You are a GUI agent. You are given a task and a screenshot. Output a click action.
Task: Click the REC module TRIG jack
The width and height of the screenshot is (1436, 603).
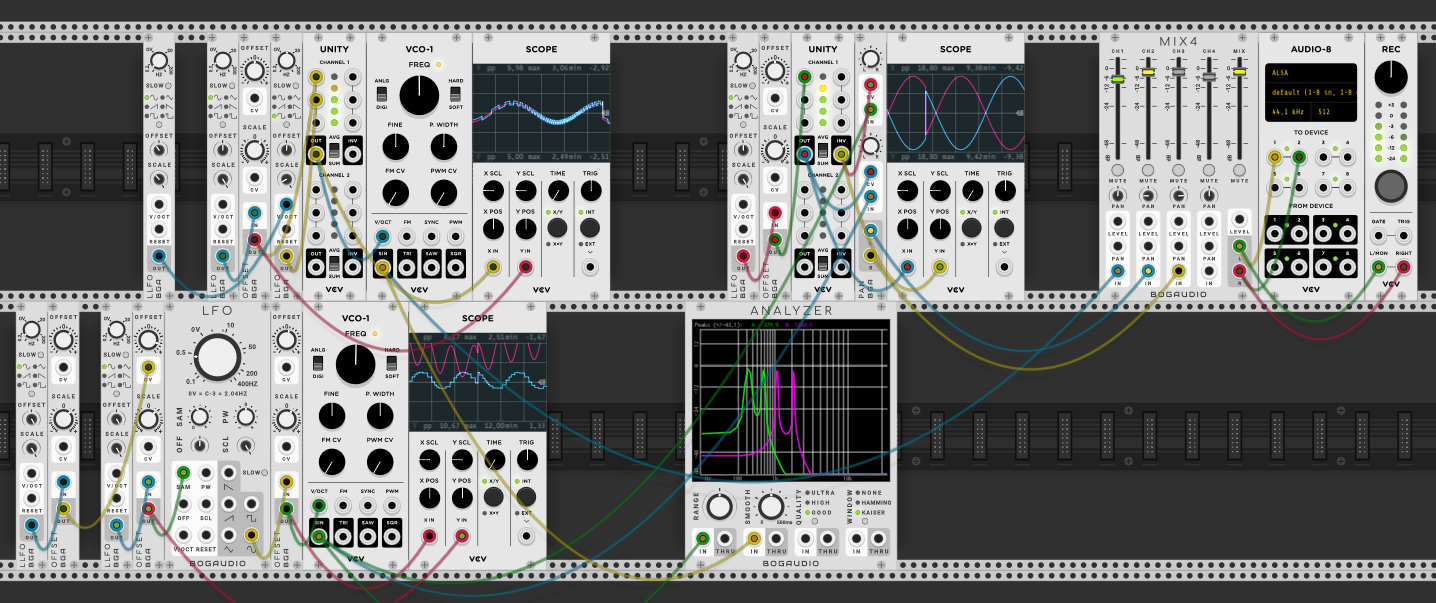coord(1403,236)
